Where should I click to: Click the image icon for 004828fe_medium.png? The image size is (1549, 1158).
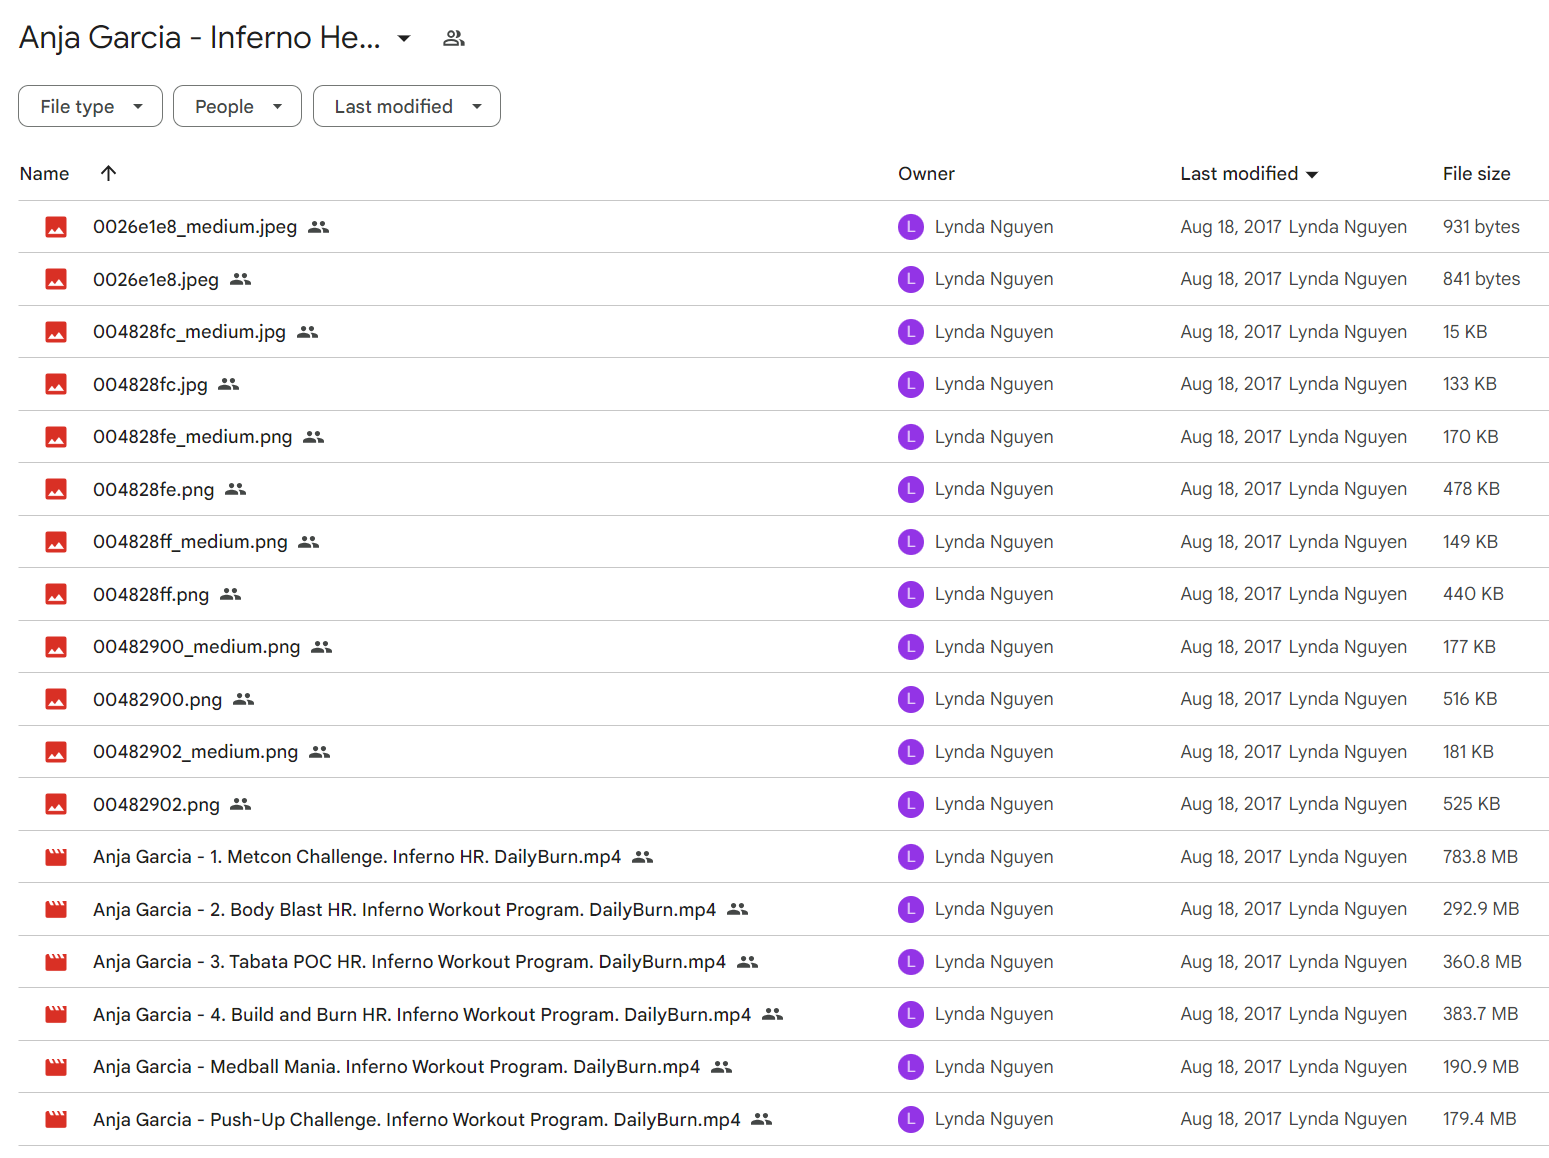[56, 437]
